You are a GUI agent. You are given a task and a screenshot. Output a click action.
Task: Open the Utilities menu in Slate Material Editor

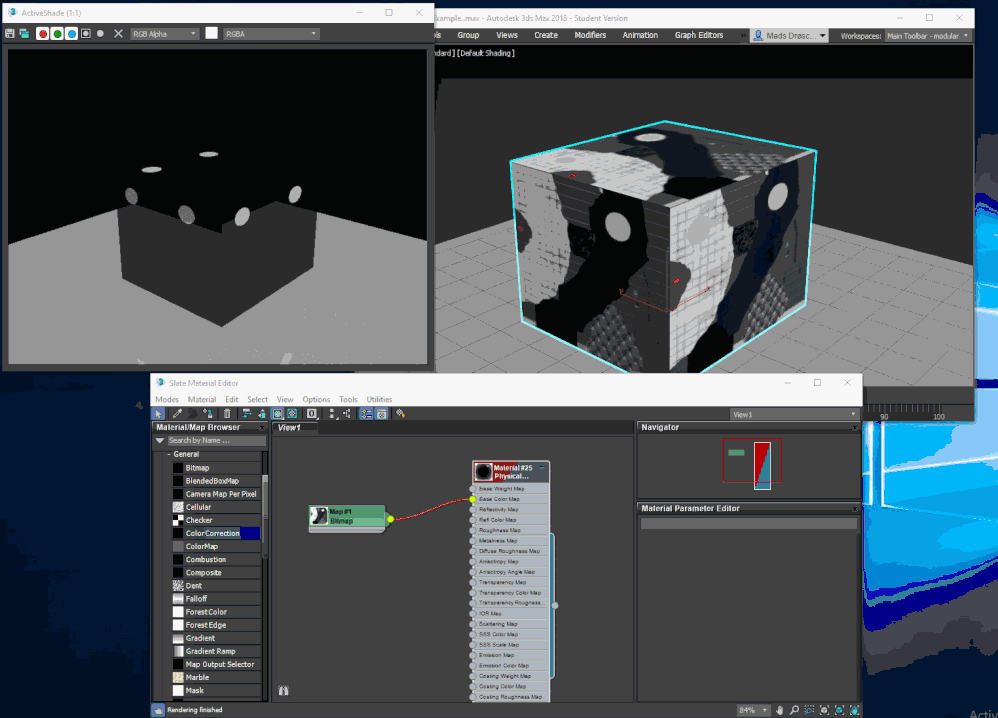(379, 399)
